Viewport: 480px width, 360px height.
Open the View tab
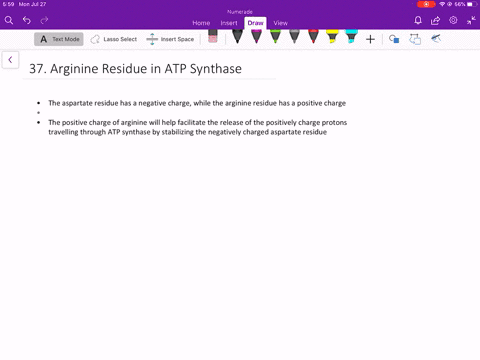(x=281, y=23)
